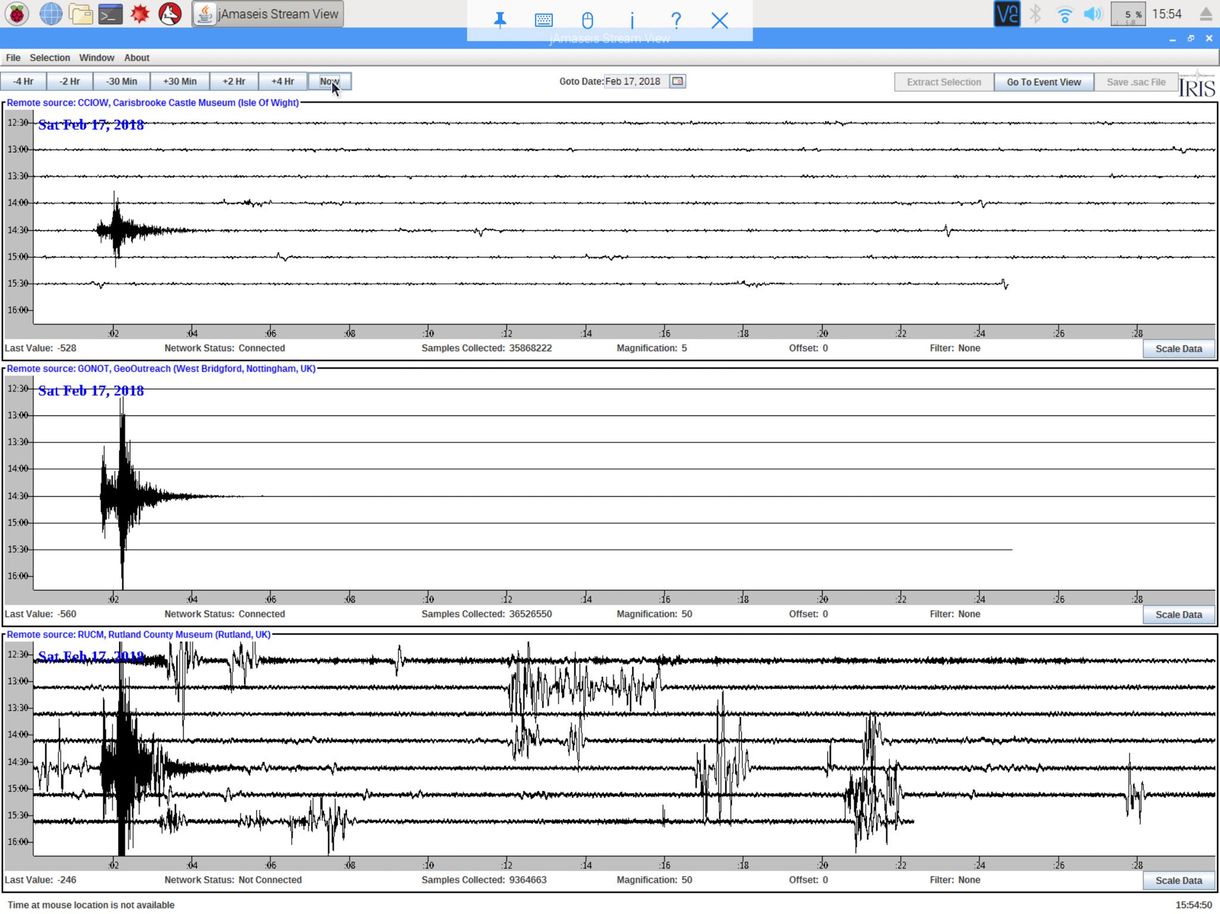Open the Window menu
The width and height of the screenshot is (1220, 914).
tap(97, 58)
